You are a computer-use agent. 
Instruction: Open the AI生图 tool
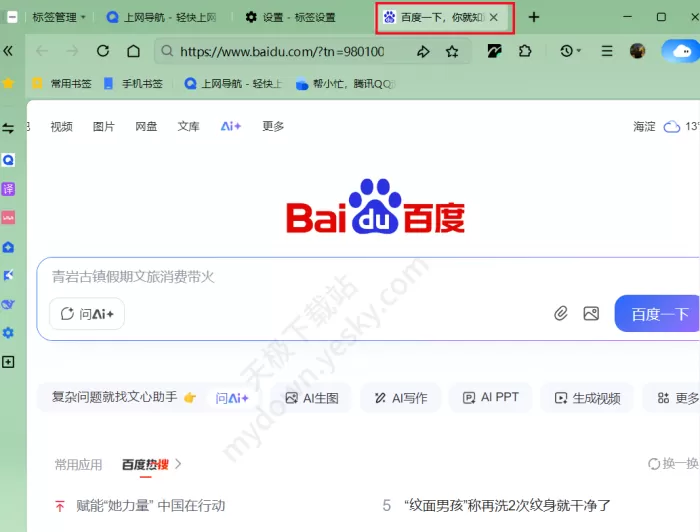coord(312,398)
